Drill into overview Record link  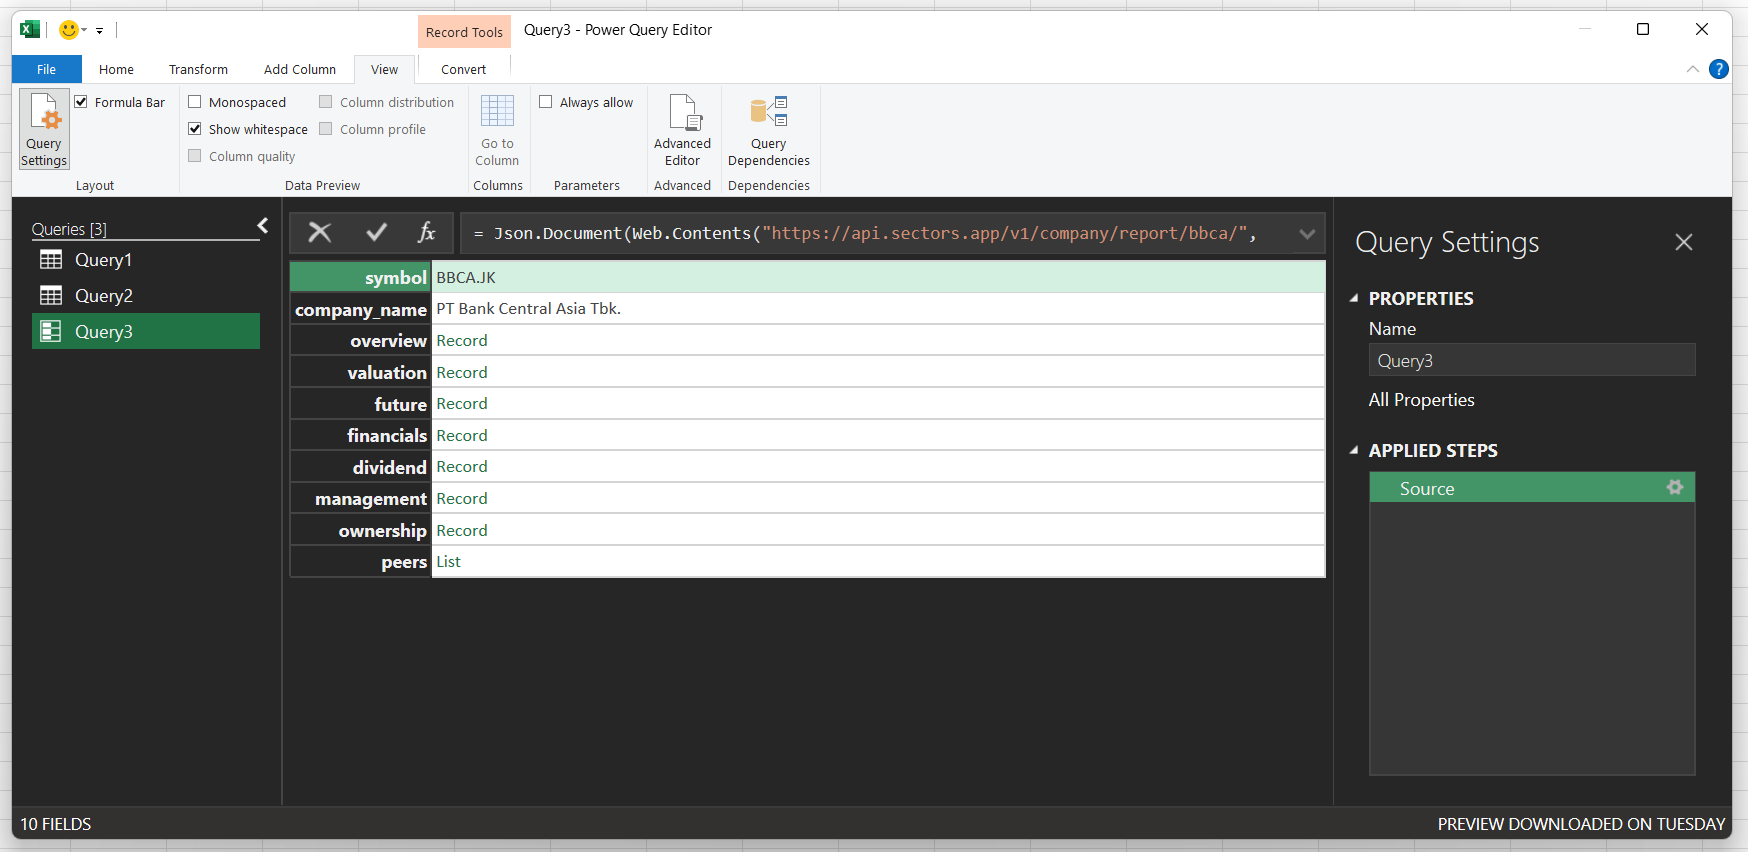pos(462,341)
